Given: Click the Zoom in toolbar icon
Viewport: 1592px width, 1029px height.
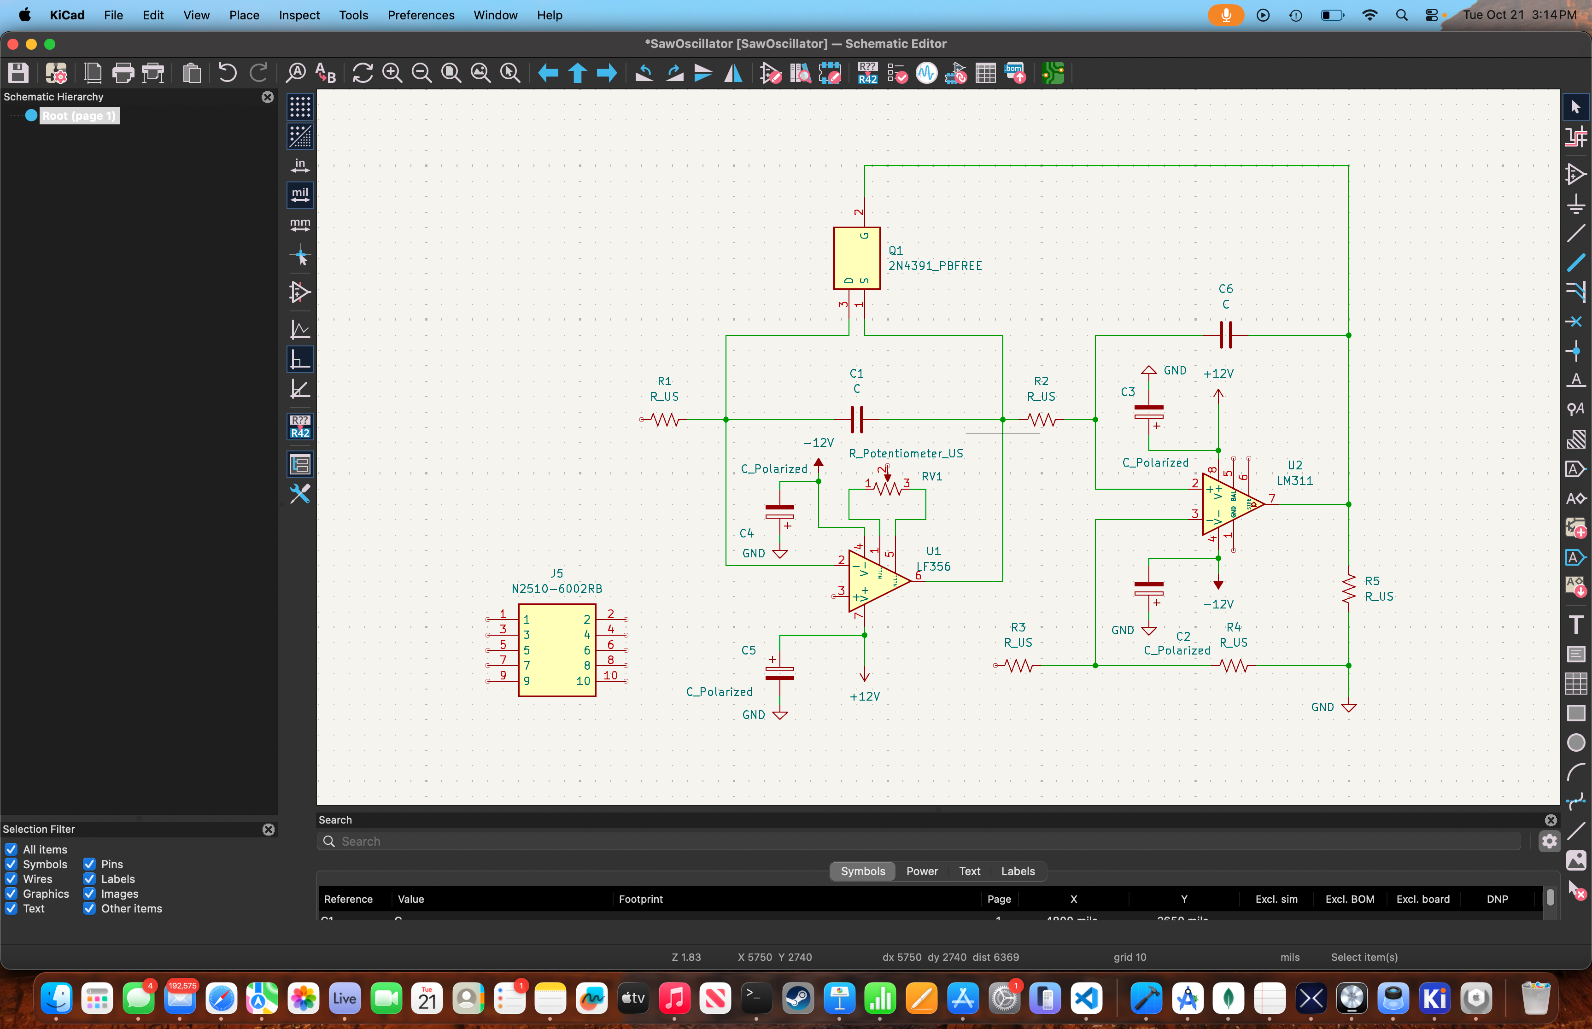Looking at the screenshot, I should coord(392,73).
